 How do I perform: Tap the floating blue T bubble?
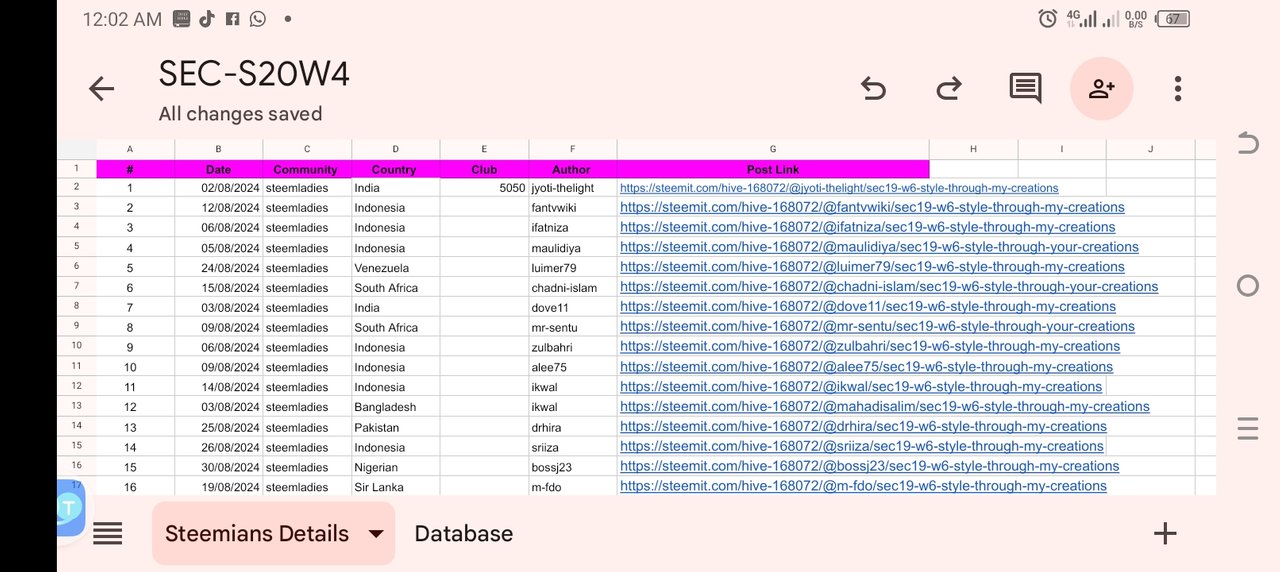pyautogui.click(x=71, y=507)
